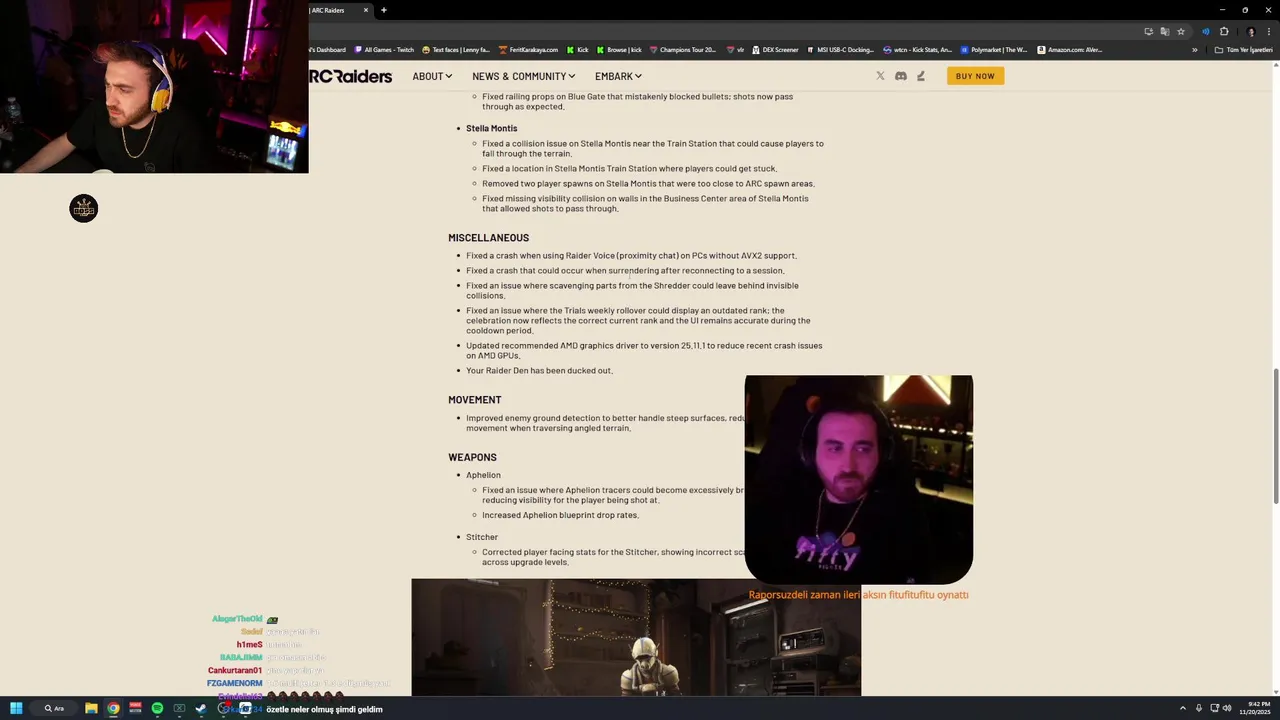Bookmark this page with the star icon

tap(1181, 31)
